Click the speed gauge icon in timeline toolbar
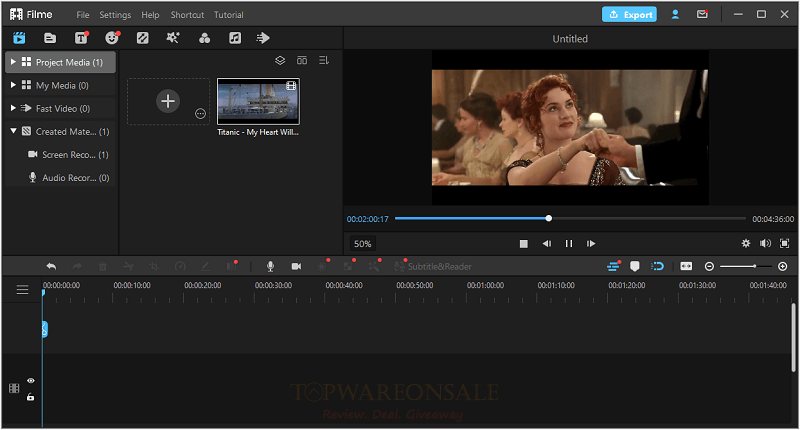The height and width of the screenshot is (430, 800). pos(180,266)
